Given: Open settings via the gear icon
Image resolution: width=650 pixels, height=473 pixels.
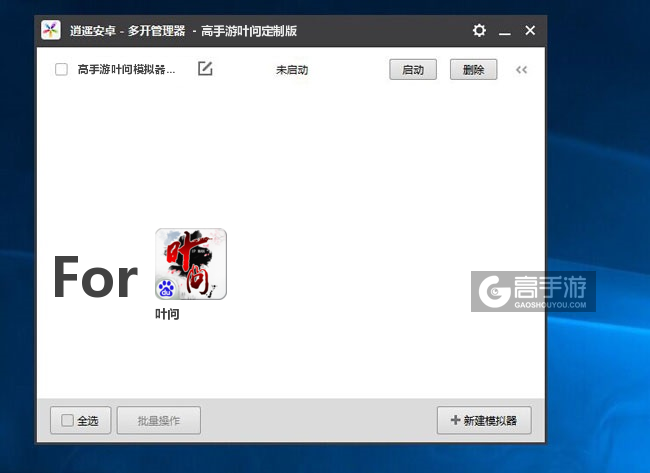Looking at the screenshot, I should (479, 30).
